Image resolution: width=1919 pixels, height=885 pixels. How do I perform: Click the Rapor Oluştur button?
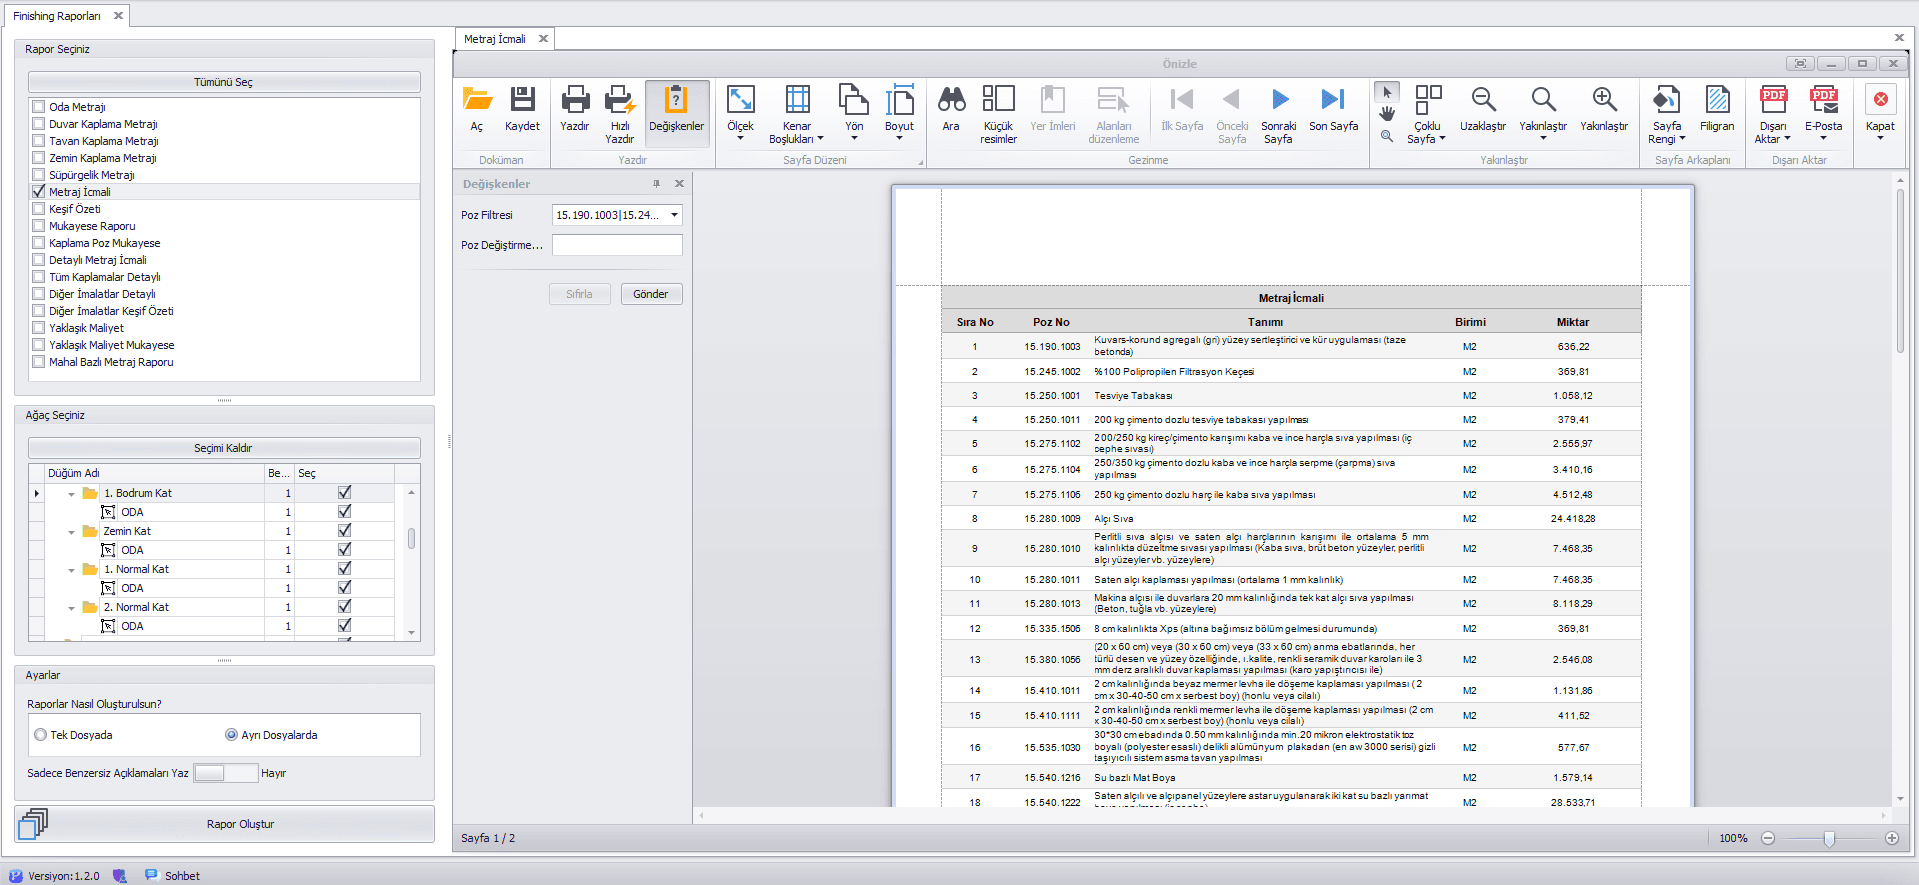point(224,824)
